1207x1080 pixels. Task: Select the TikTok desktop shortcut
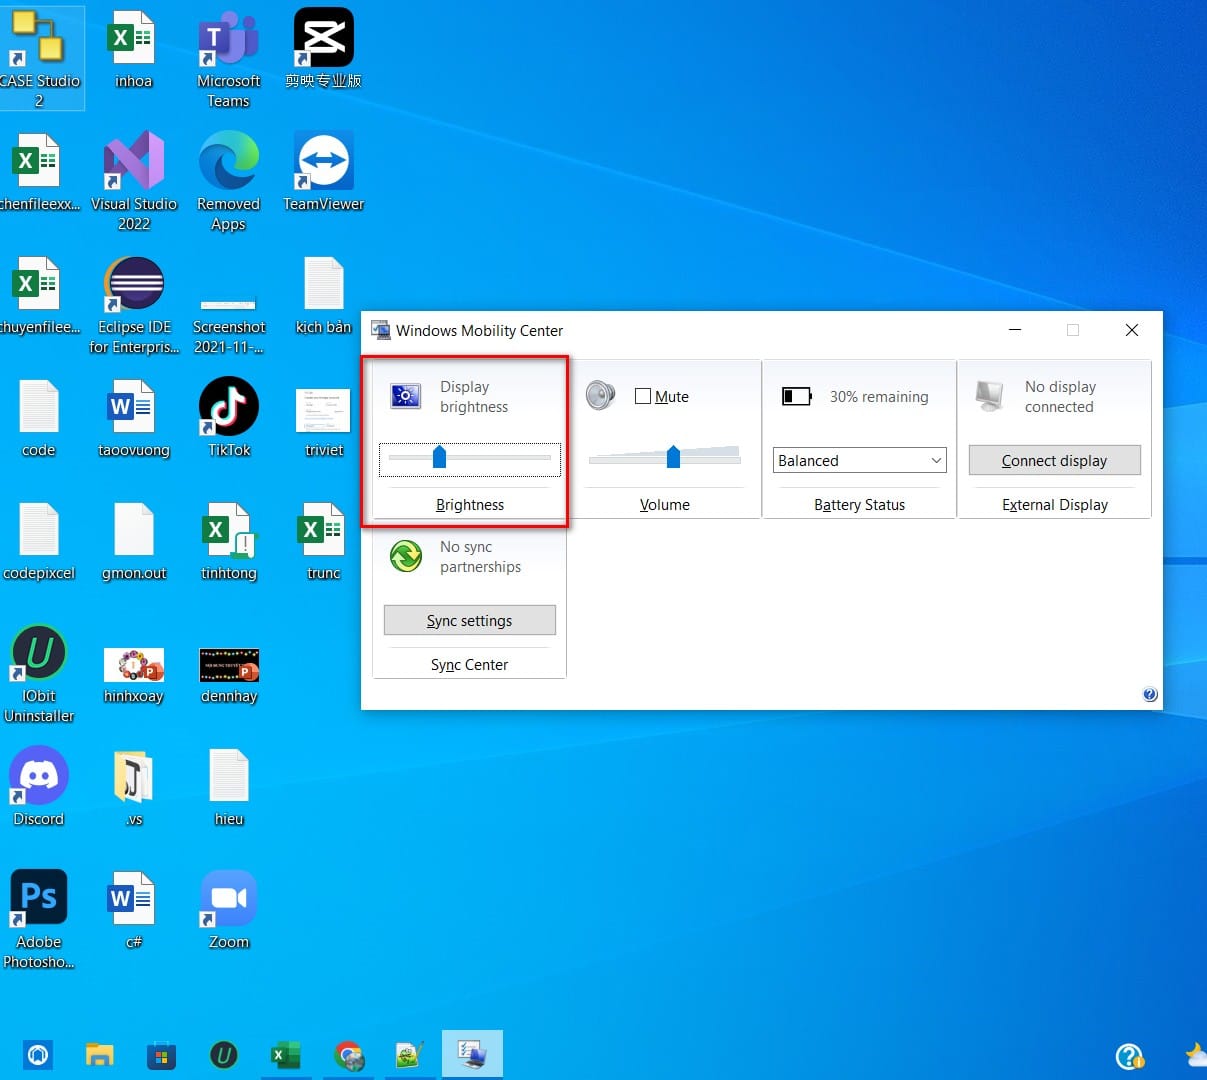pyautogui.click(x=229, y=417)
